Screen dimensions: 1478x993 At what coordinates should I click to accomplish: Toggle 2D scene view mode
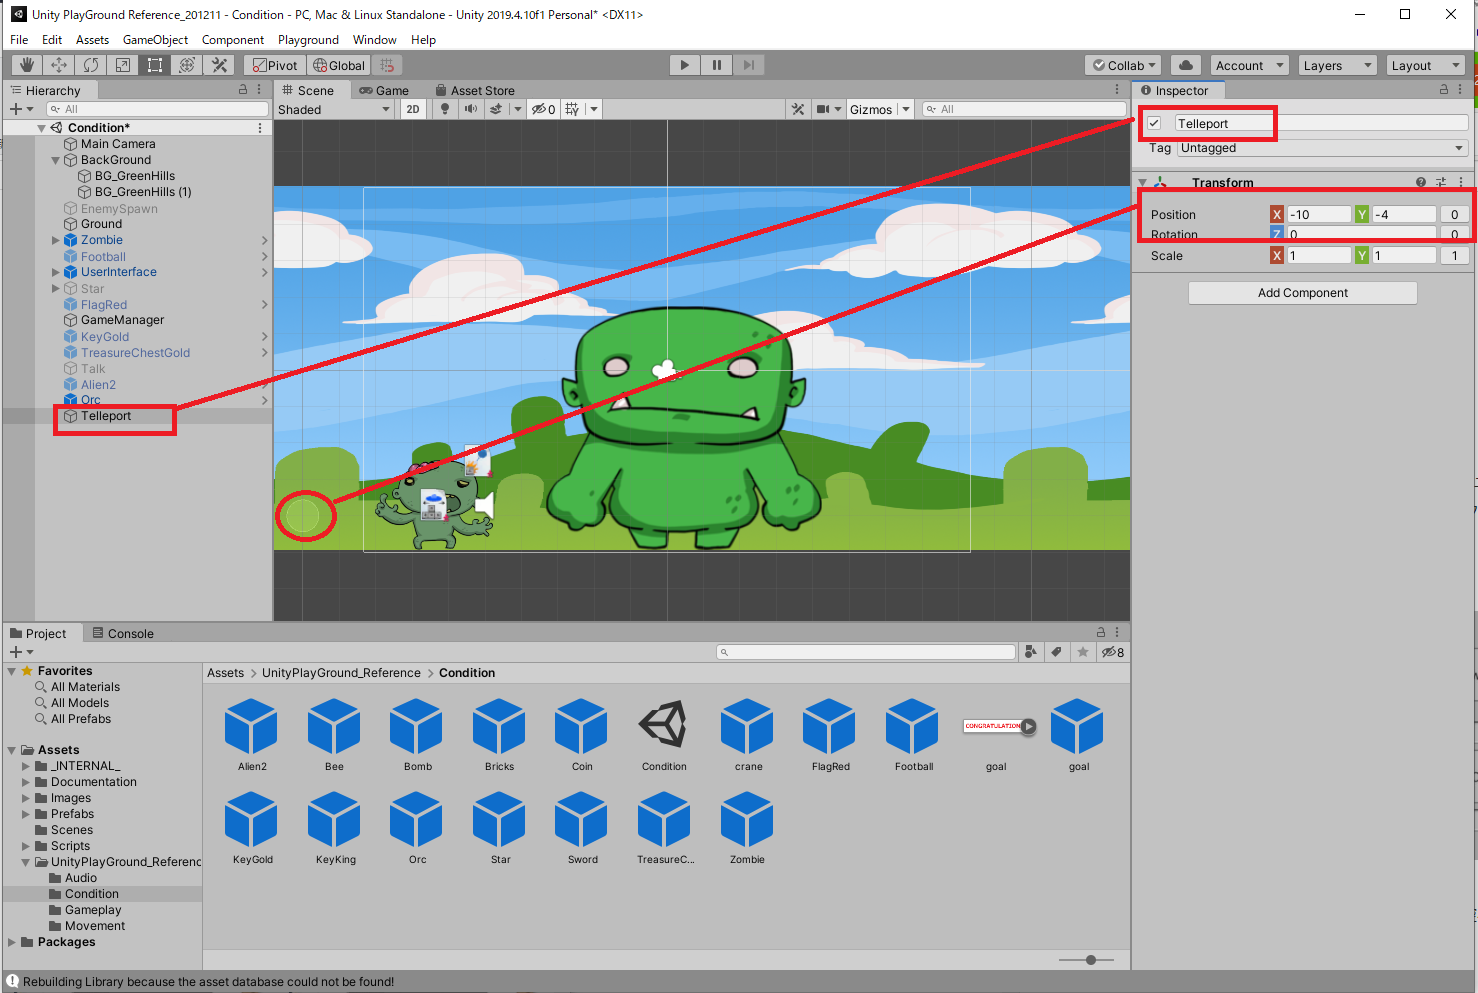(x=413, y=109)
